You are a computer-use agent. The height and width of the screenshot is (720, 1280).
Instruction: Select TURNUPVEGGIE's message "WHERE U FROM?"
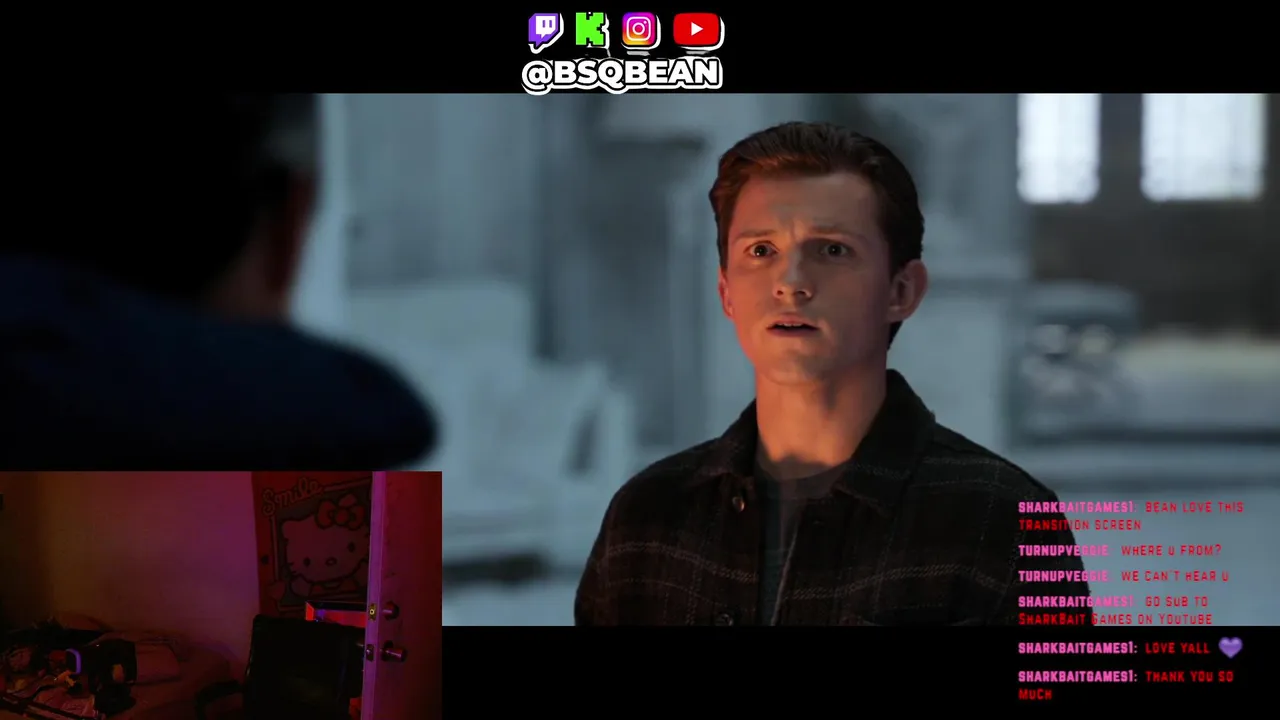point(1170,551)
